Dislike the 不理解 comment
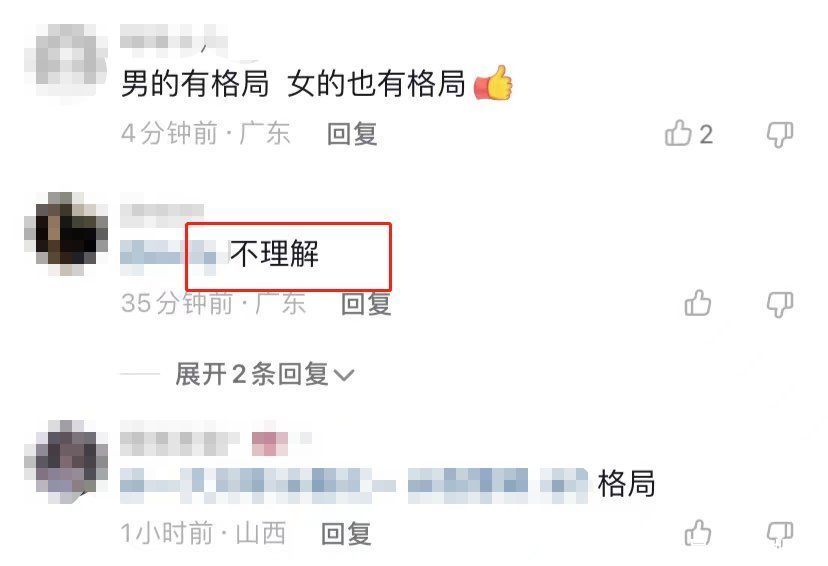Viewport: 828px width, 566px height. click(x=780, y=305)
